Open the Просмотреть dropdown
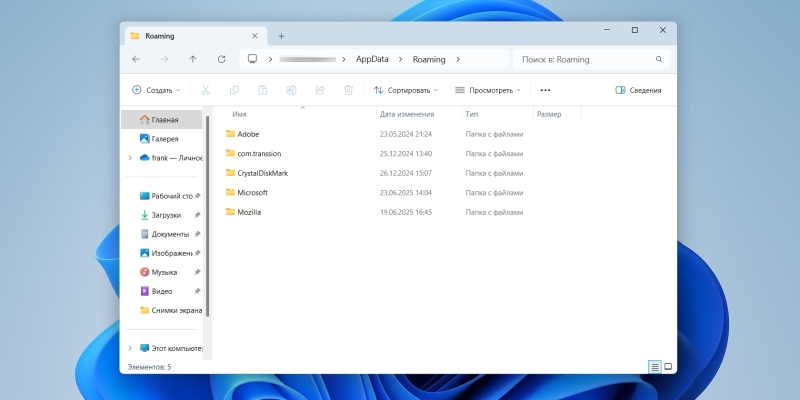The height and width of the screenshot is (400, 800). point(488,90)
